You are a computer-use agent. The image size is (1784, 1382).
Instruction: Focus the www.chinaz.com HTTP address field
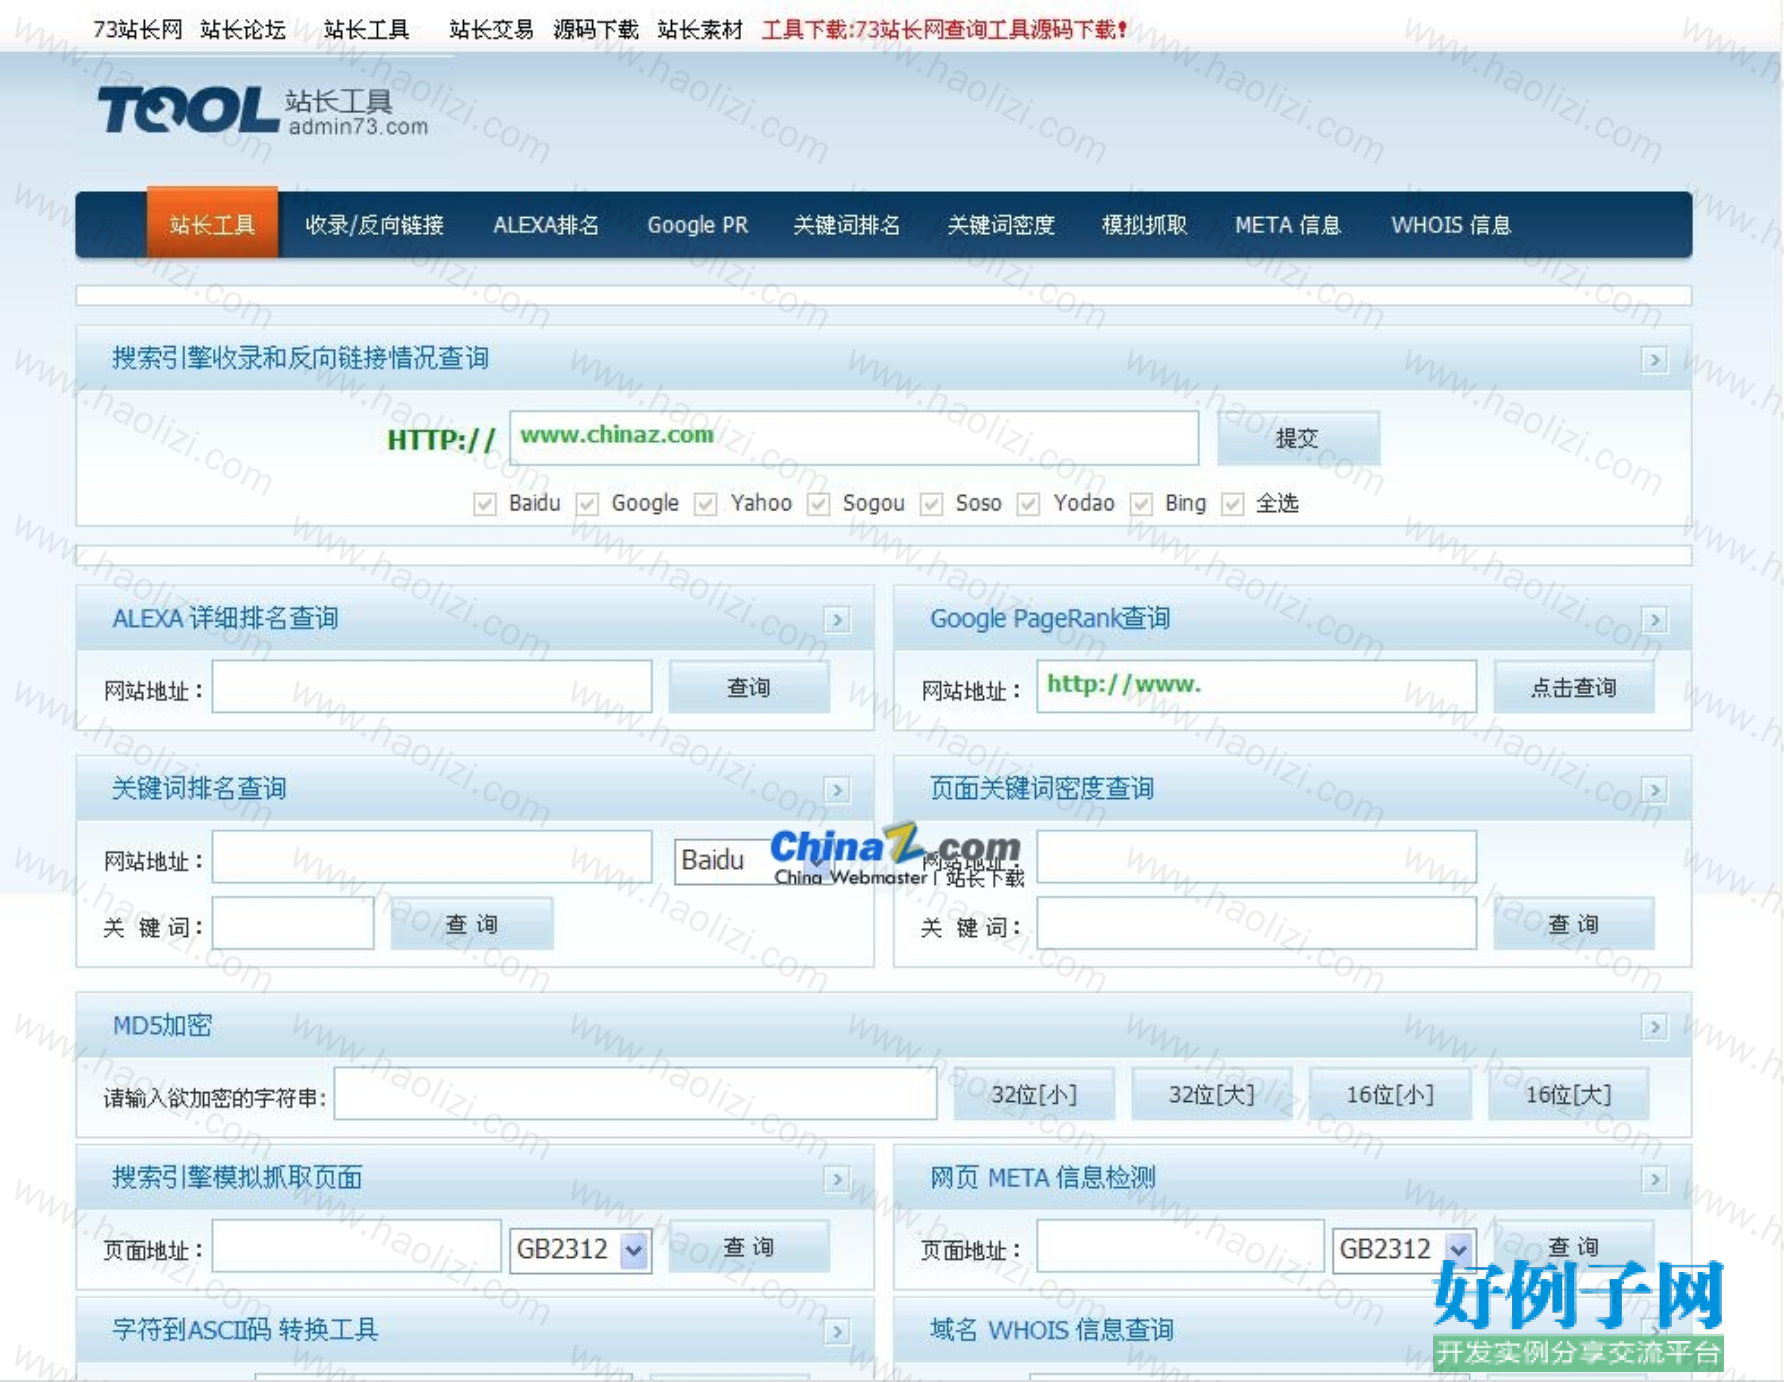click(x=854, y=438)
